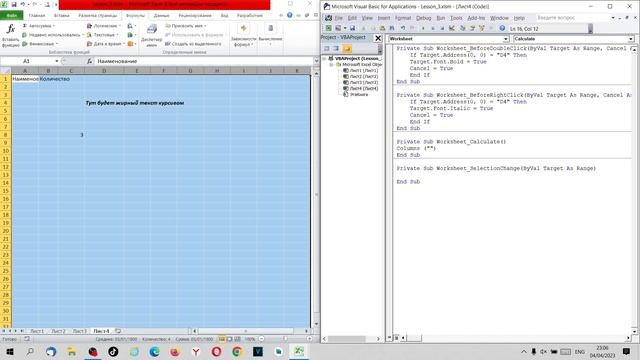Click Design Mode icon in VBA toolbar
Viewport: 640px width, 360px height.
[452, 28]
